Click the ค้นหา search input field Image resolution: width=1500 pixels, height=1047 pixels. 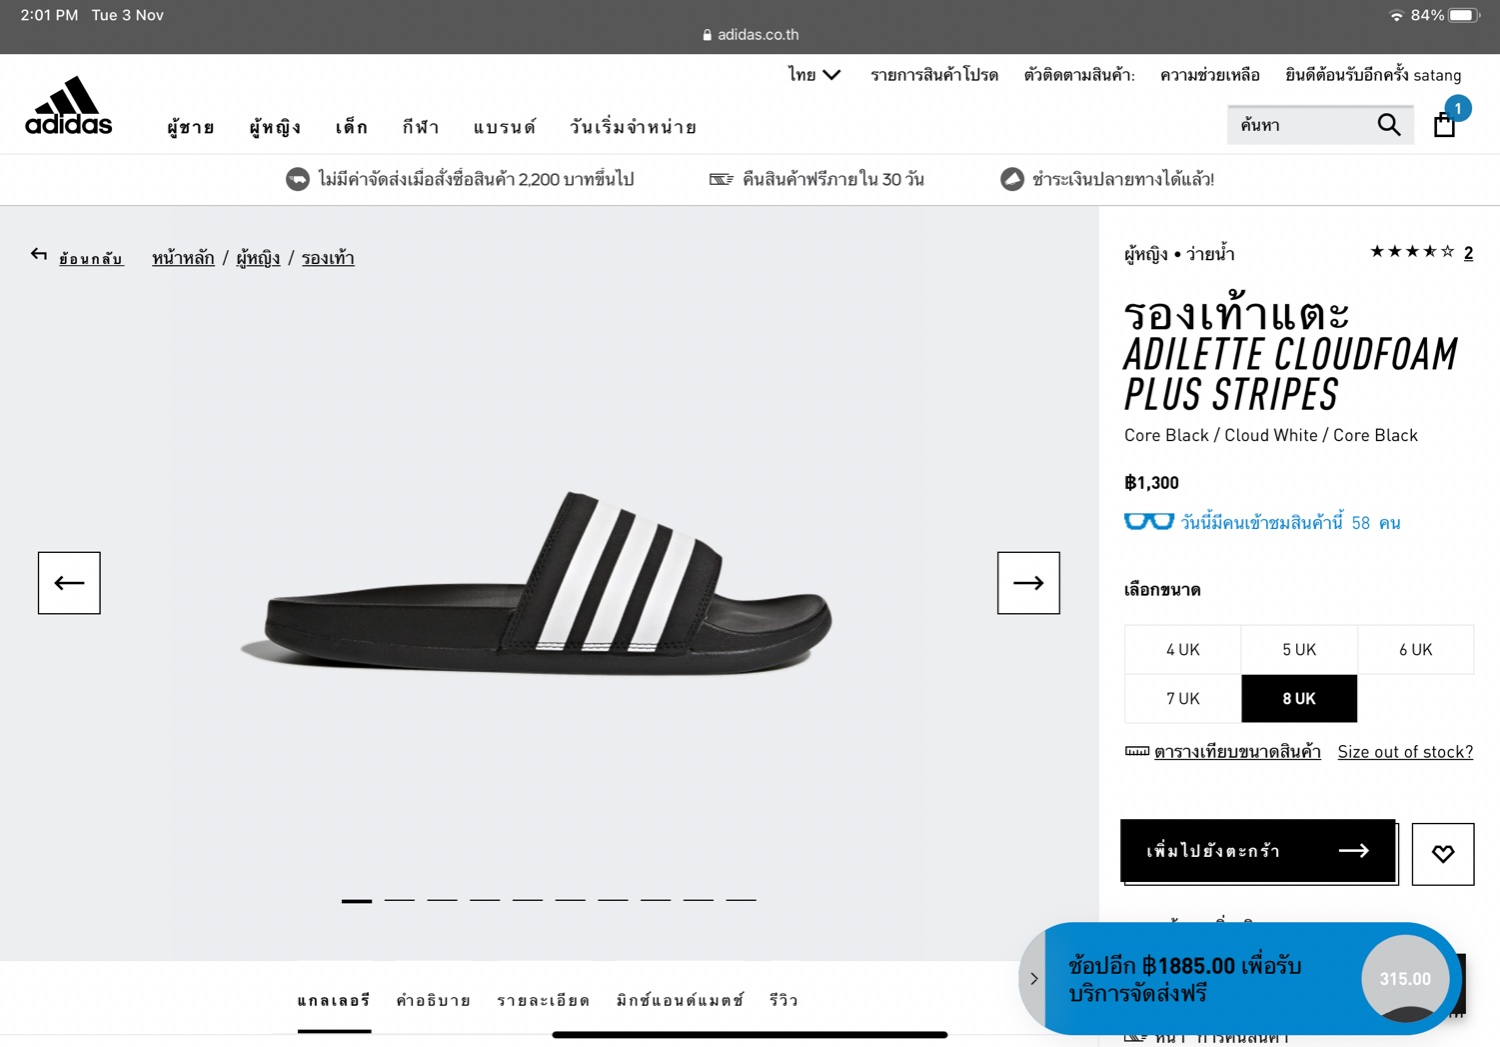click(1300, 125)
